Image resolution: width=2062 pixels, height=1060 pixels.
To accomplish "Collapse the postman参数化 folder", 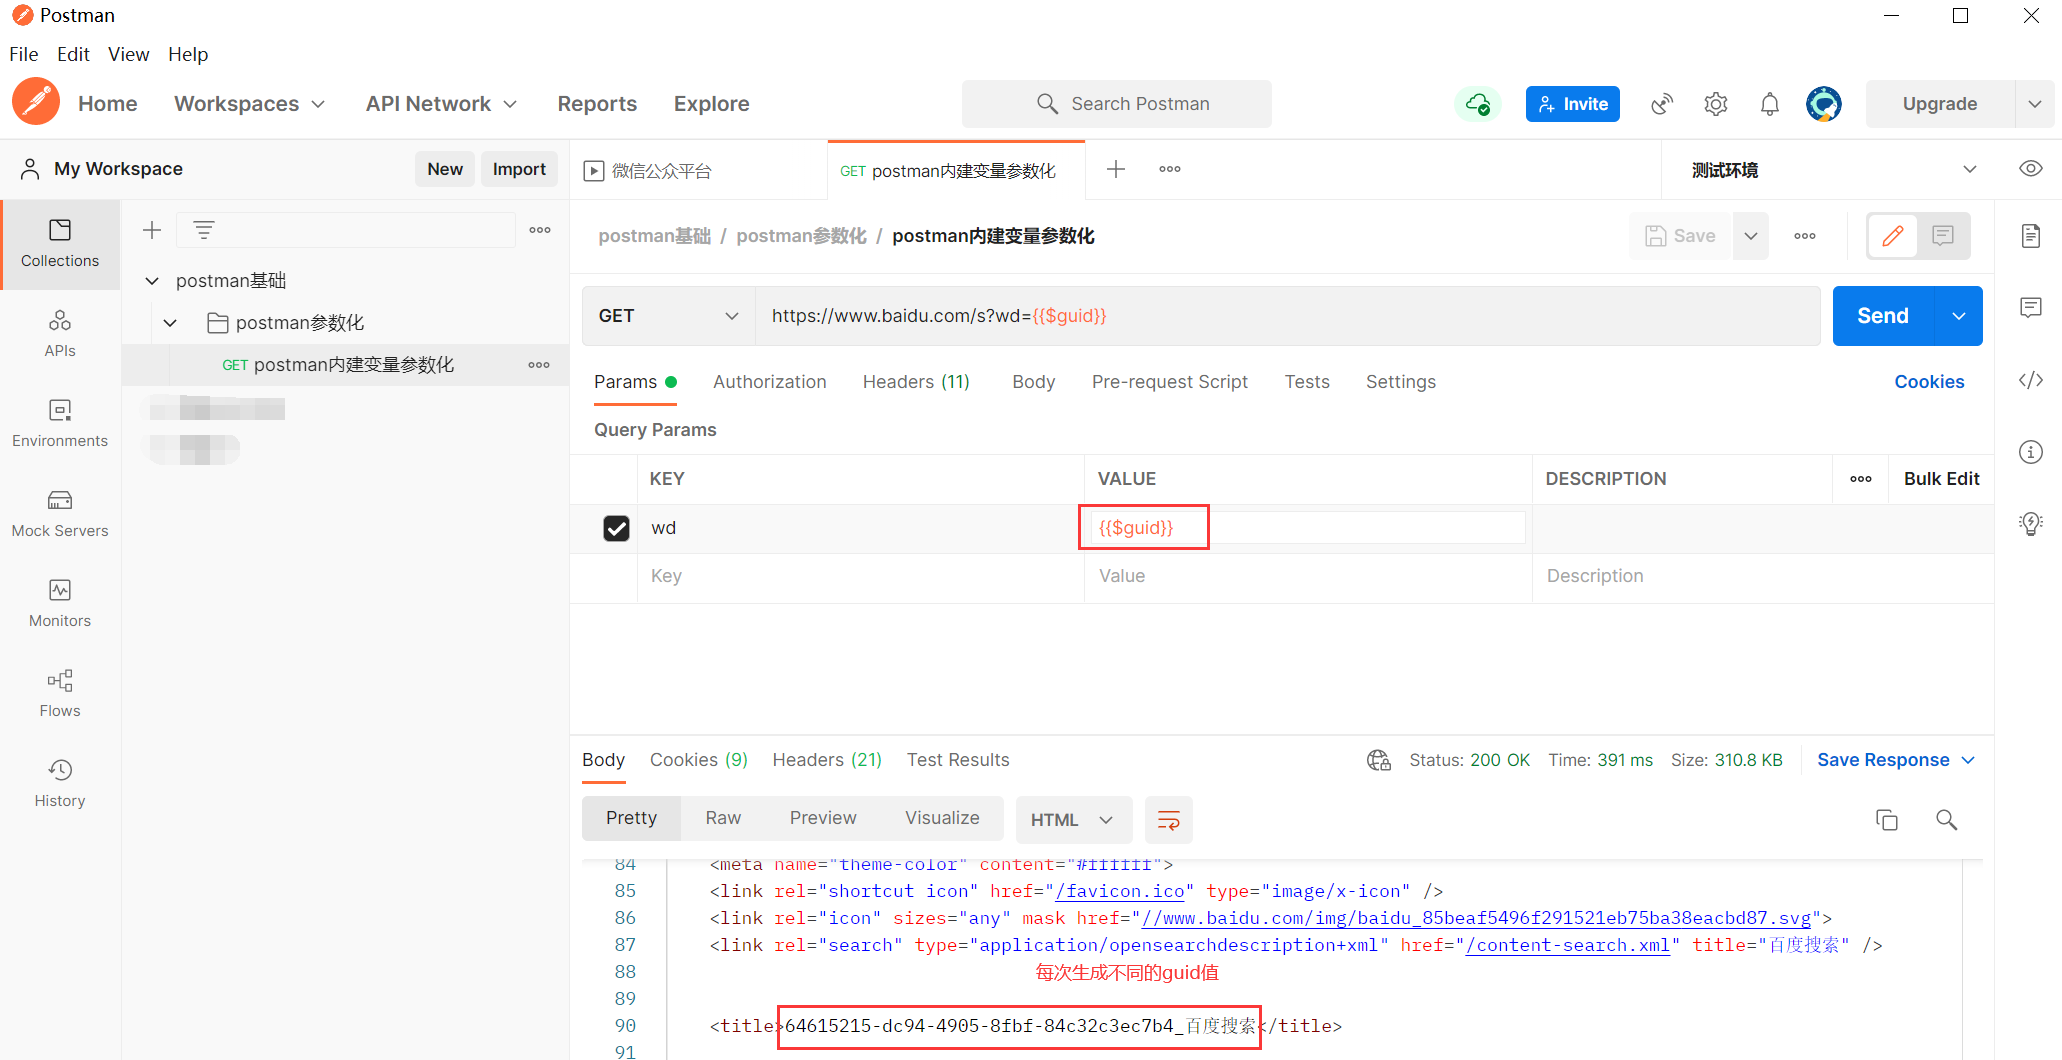I will pyautogui.click(x=170, y=323).
